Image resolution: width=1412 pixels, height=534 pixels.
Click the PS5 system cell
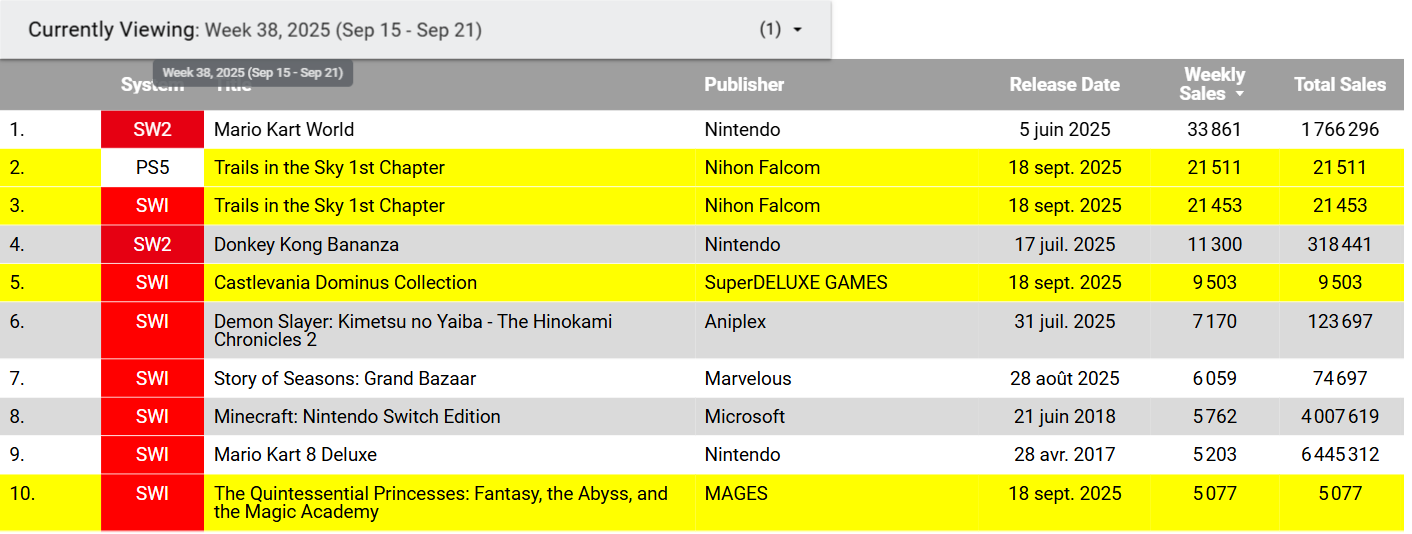(x=152, y=168)
